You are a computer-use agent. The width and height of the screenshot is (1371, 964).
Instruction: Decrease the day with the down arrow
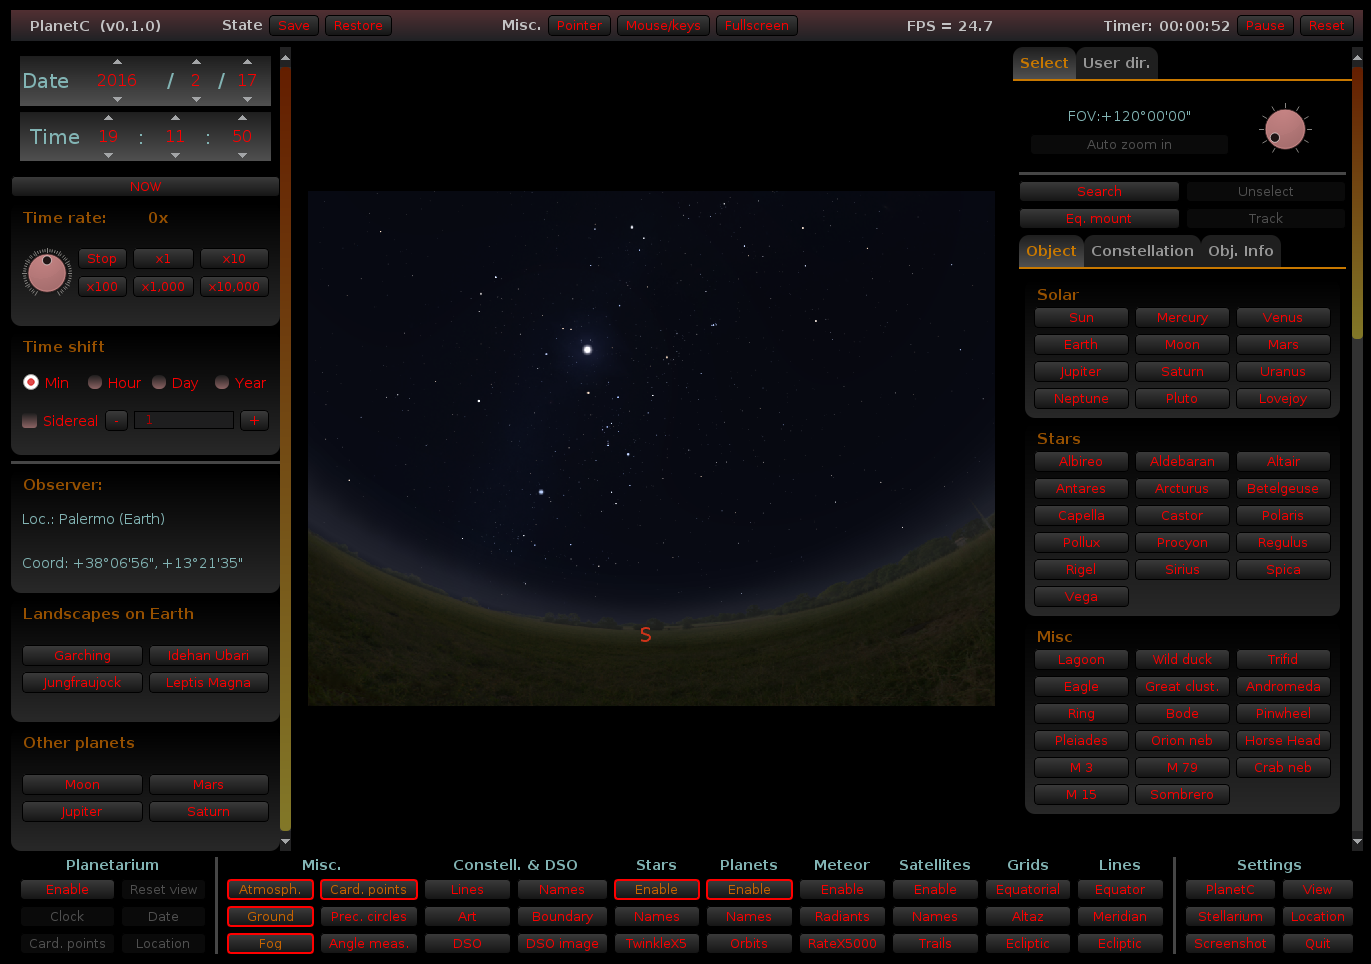pyautogui.click(x=247, y=99)
